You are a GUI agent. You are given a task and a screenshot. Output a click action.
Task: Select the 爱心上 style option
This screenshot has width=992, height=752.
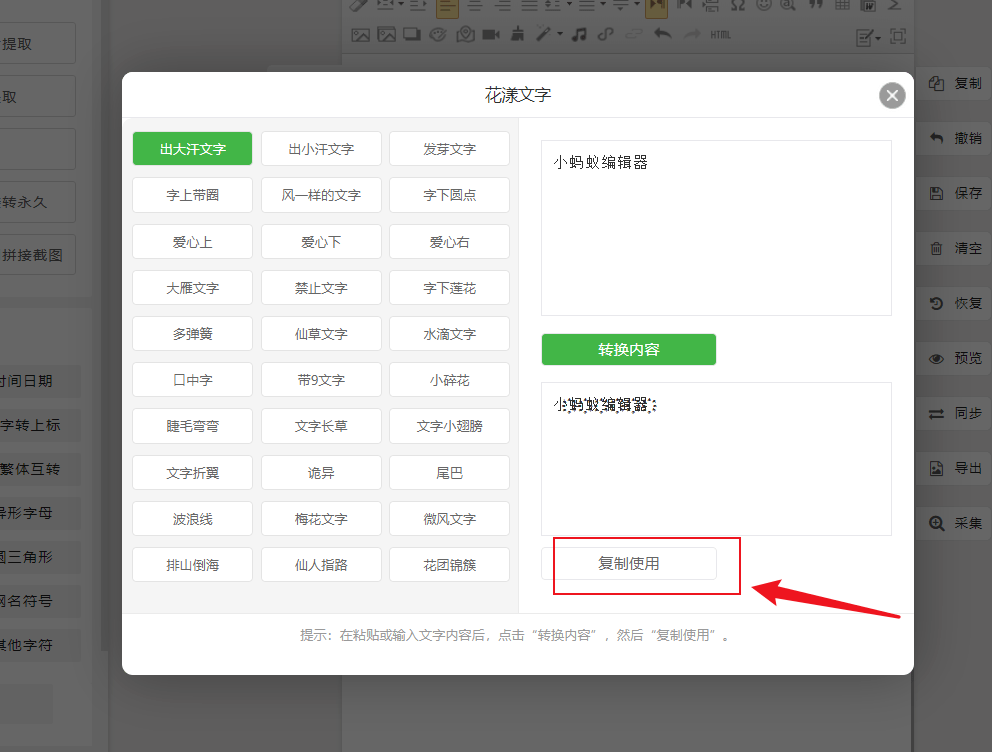point(192,242)
